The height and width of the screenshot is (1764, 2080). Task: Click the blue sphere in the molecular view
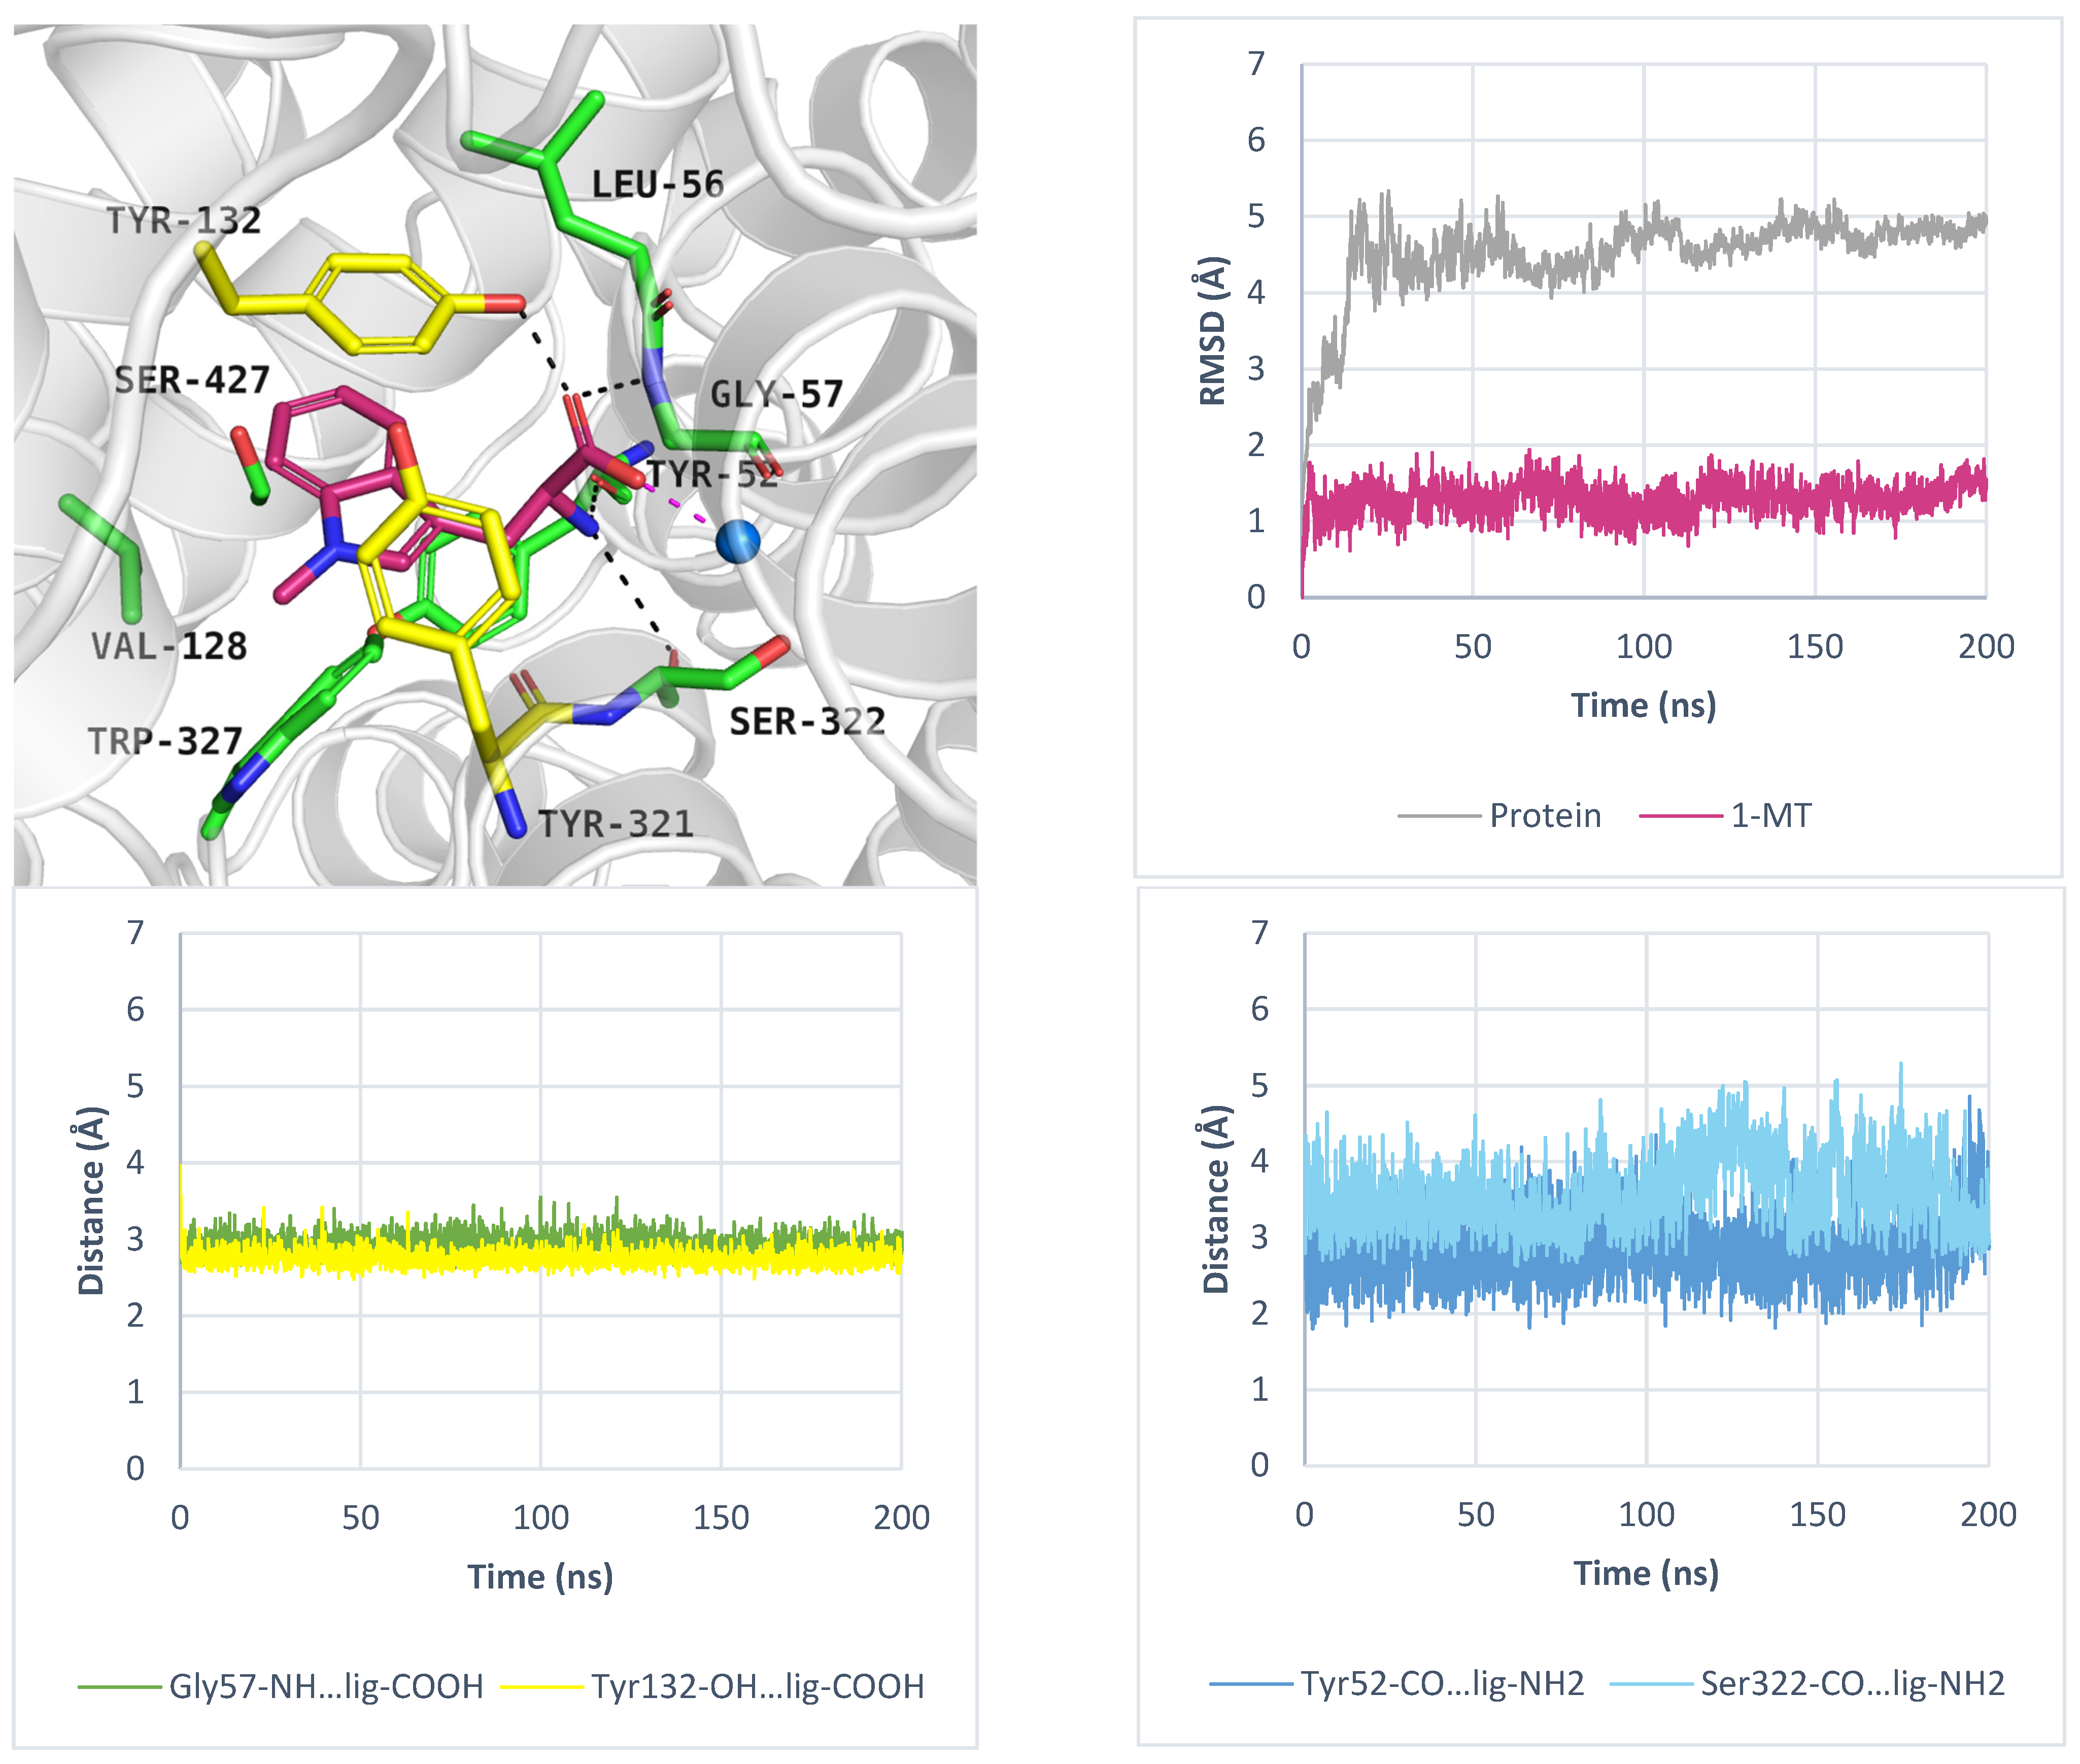(737, 541)
